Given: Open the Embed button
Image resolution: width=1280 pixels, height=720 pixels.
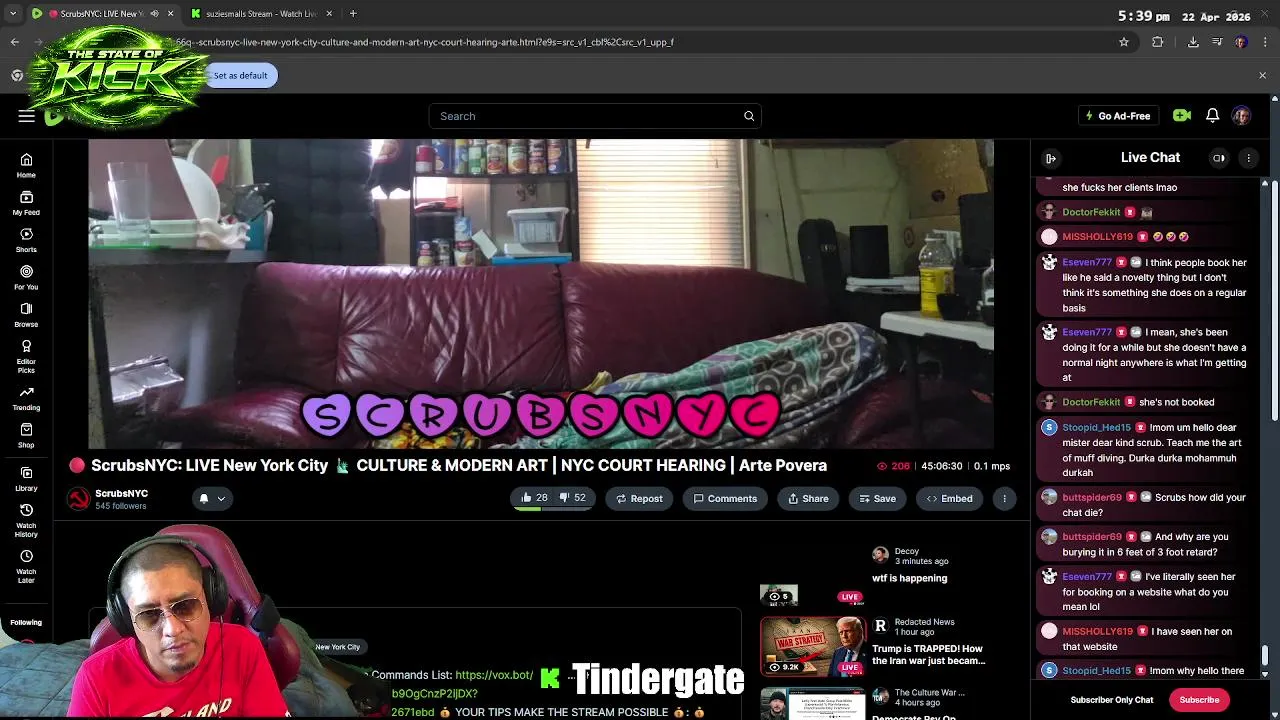Looking at the screenshot, I should (949, 498).
